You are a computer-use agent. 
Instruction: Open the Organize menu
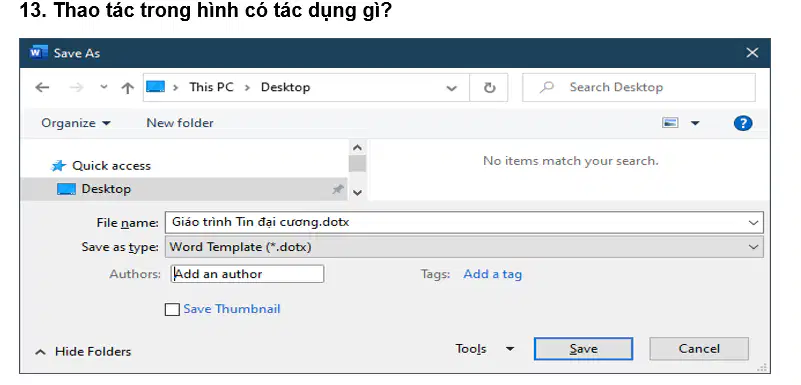pyautogui.click(x=76, y=123)
